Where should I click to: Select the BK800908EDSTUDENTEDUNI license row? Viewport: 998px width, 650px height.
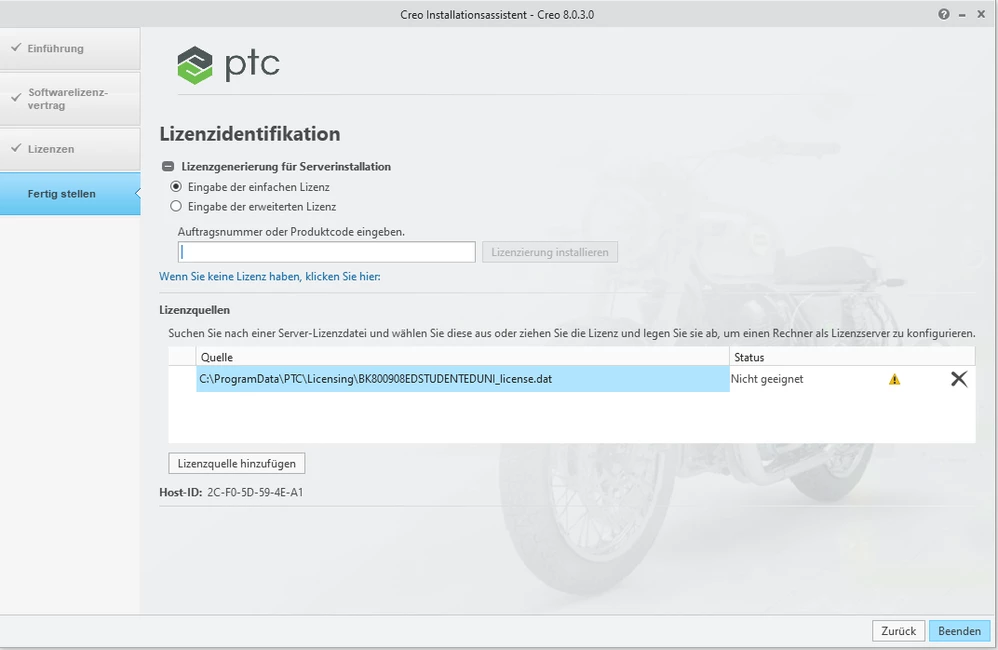420,379
